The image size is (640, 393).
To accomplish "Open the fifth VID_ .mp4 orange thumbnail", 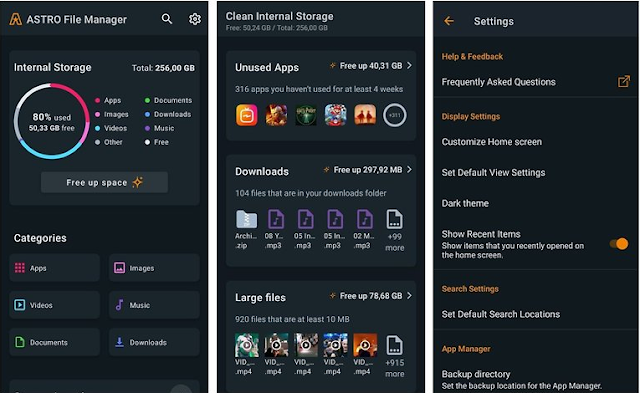I will click(x=365, y=345).
